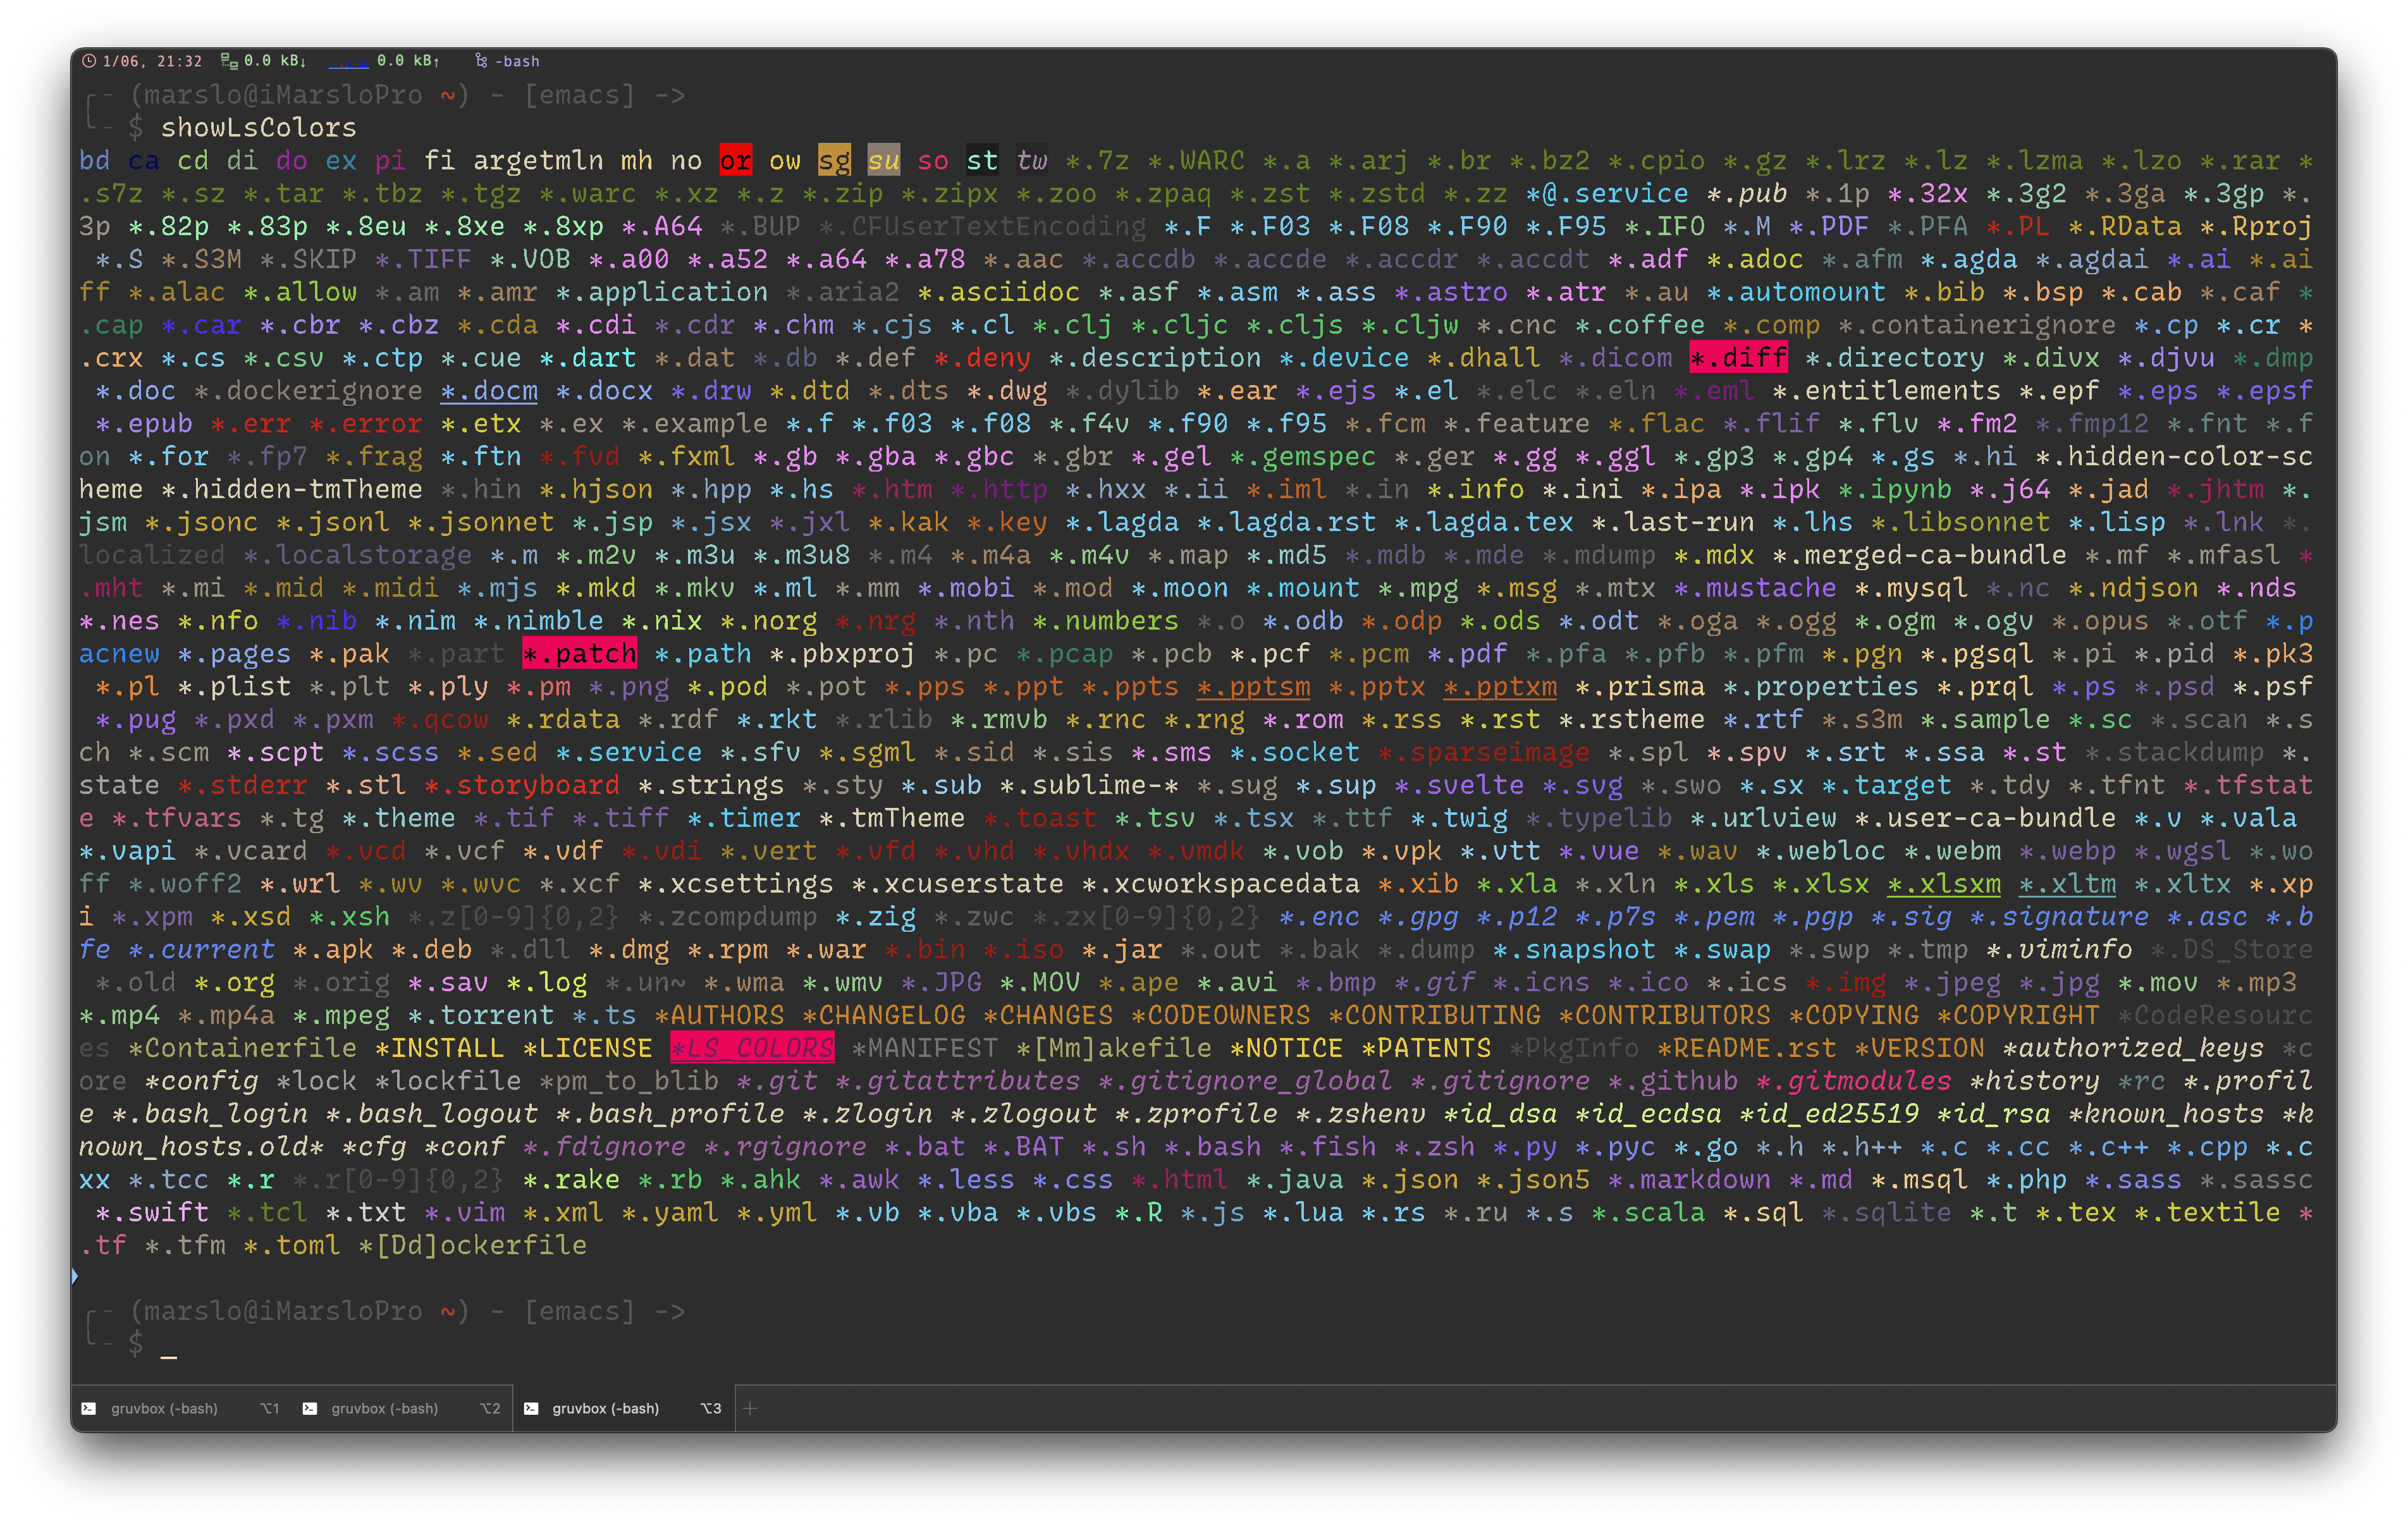The image size is (2408, 1526).
Task: Click the *.automount entry
Action: pos(1796,292)
